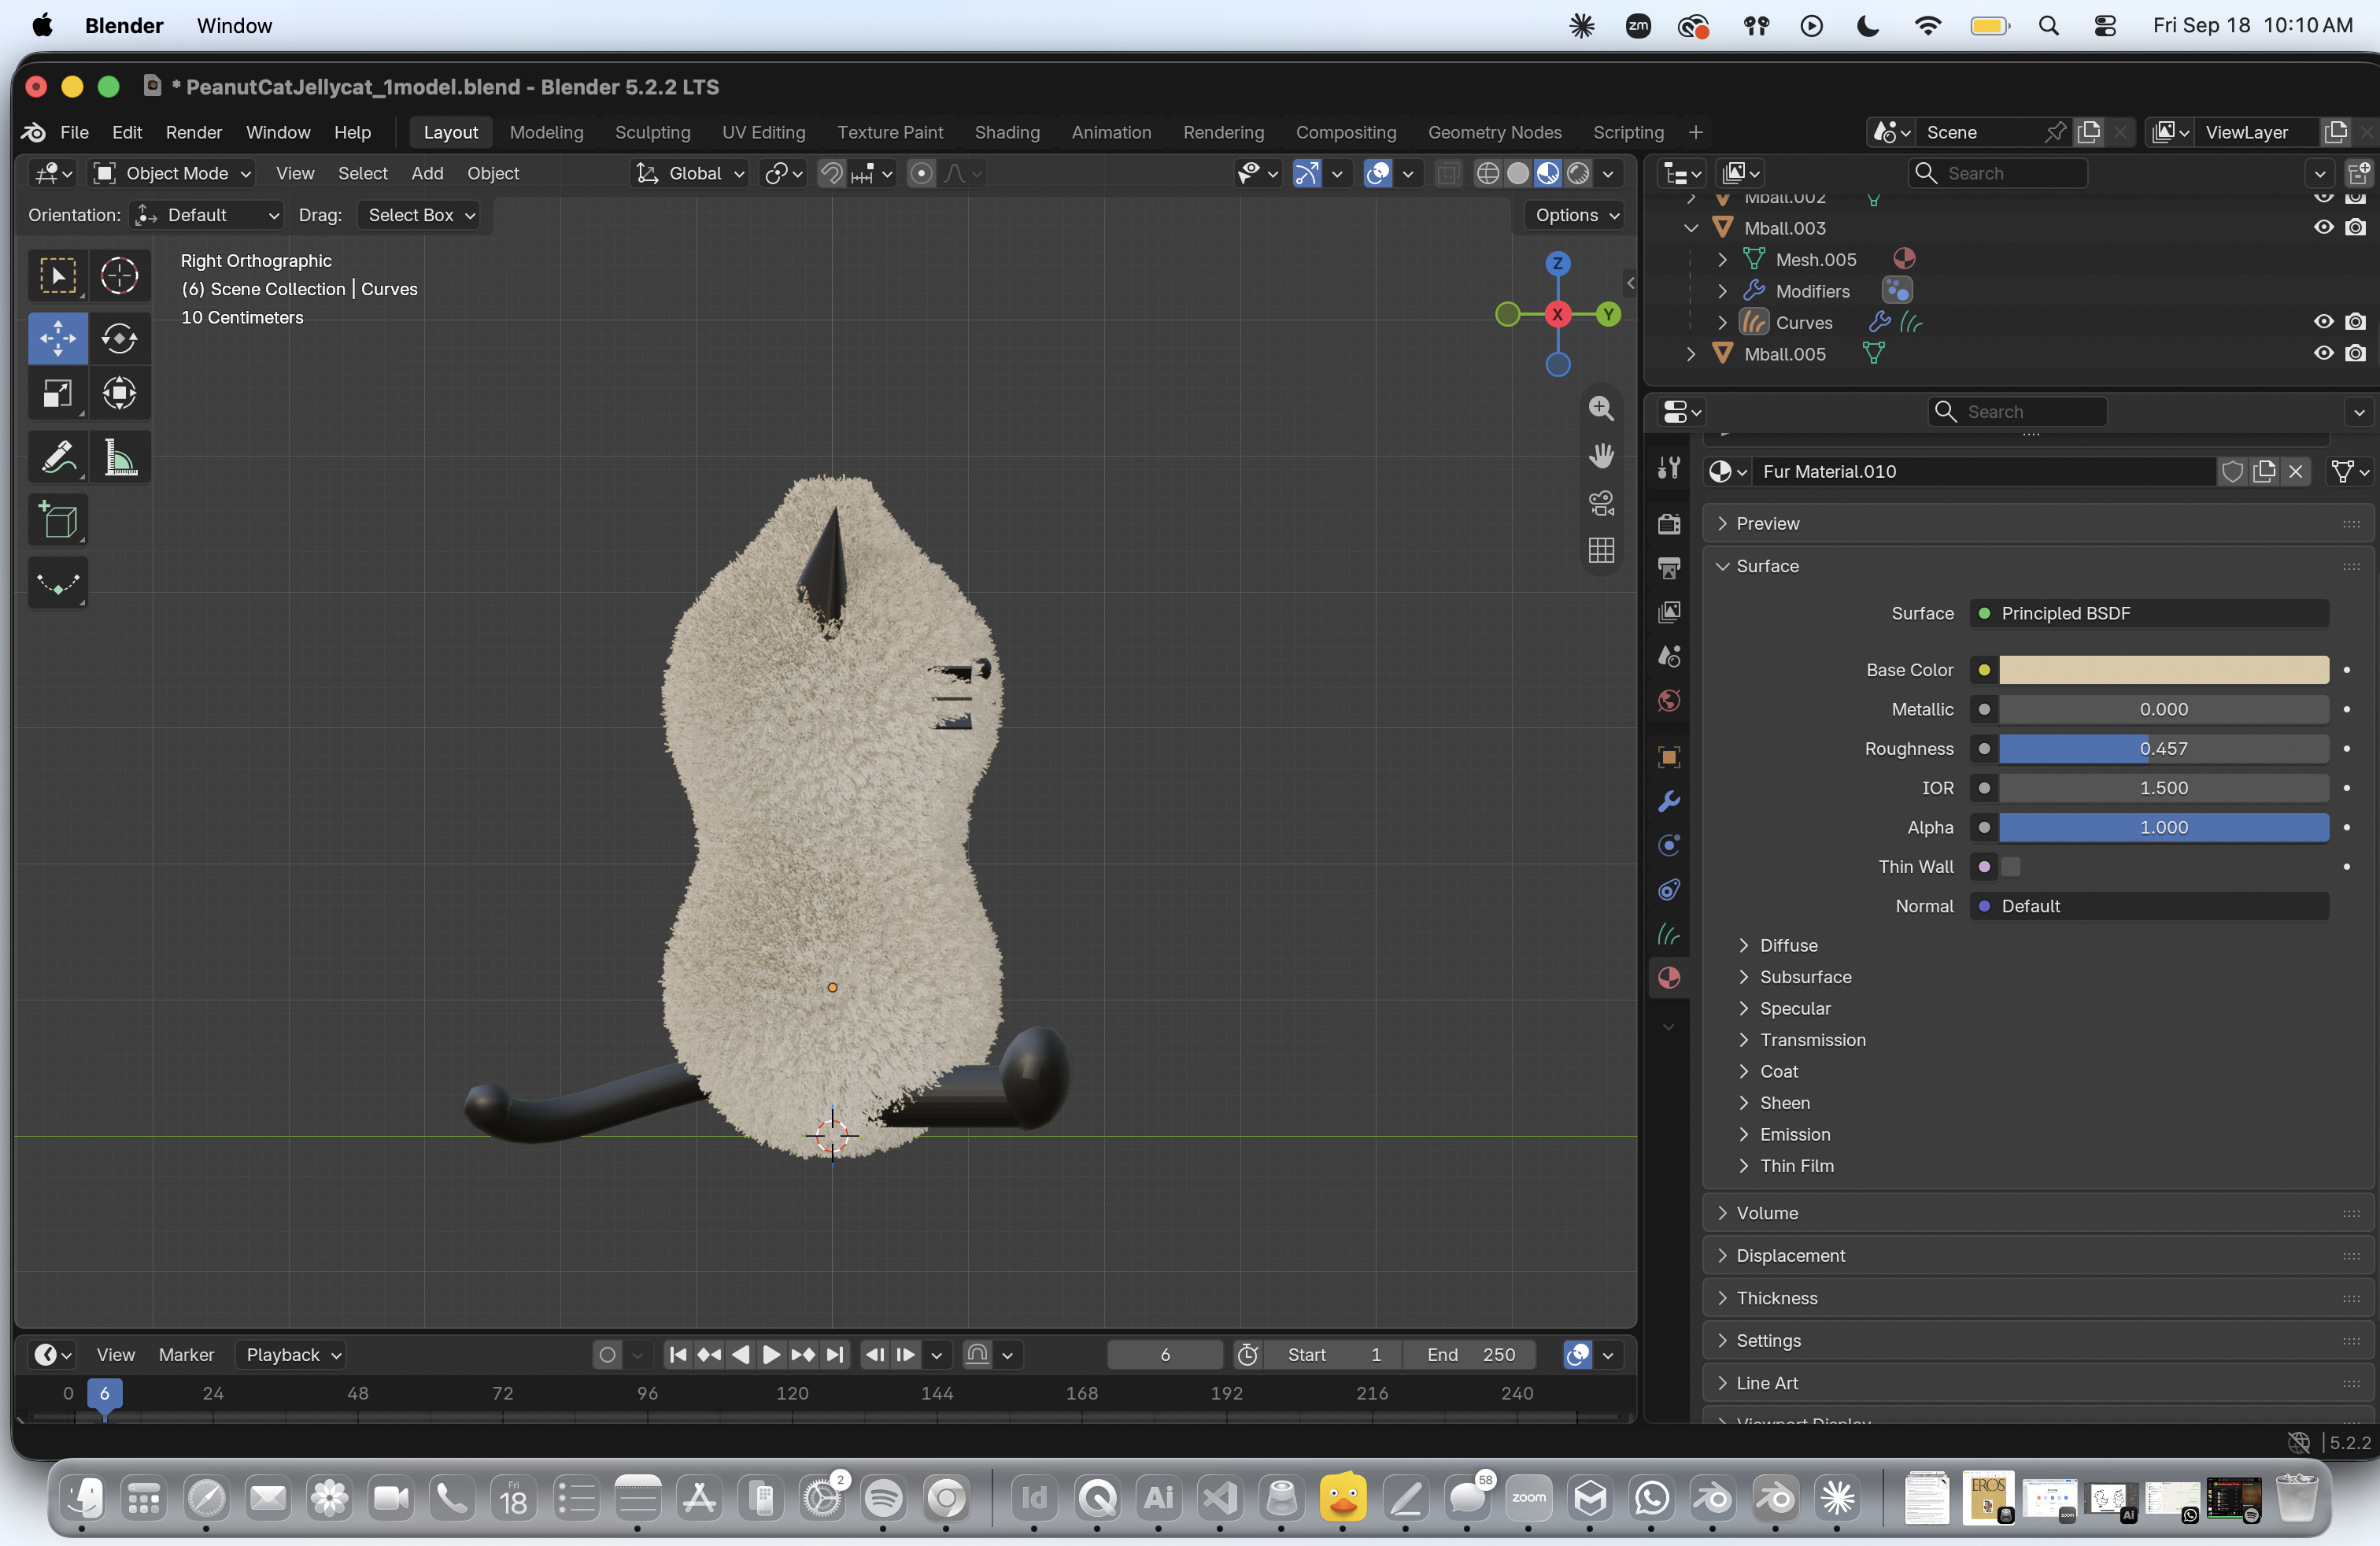Open the View Layer properties tab
Screen dimensions: 2380x1546
1669,612
